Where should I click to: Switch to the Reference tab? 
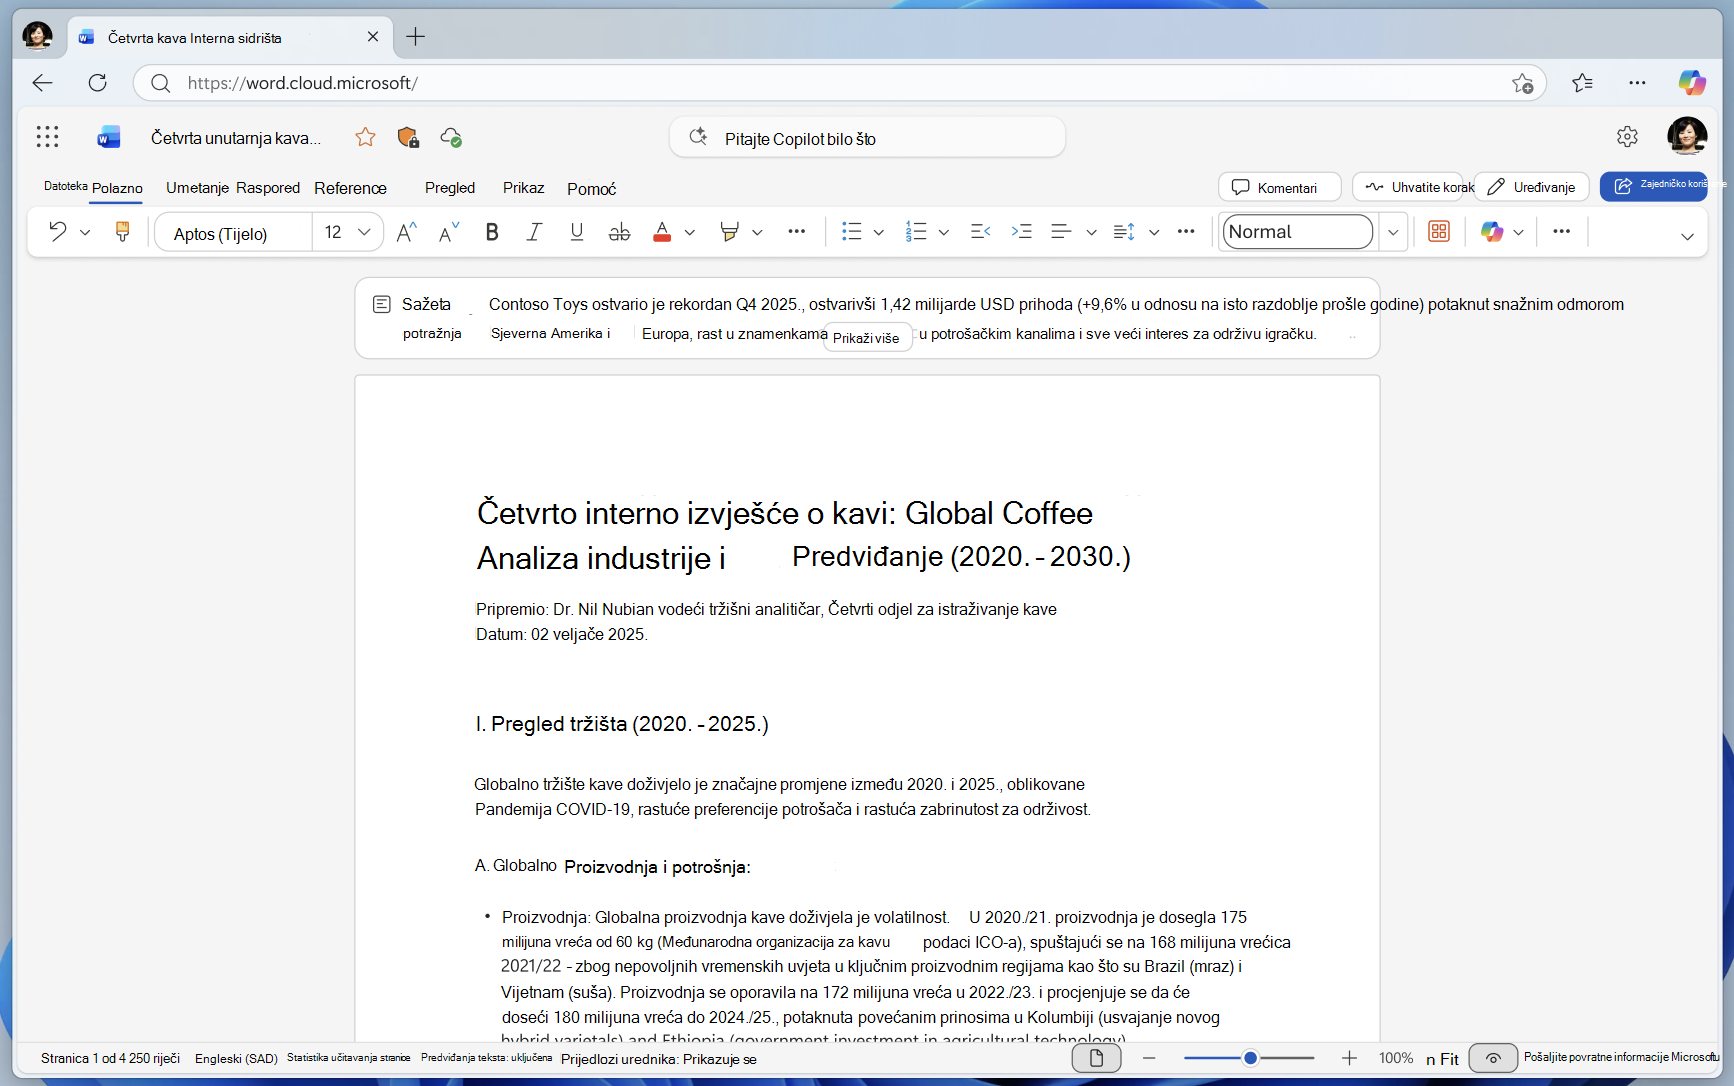pyautogui.click(x=350, y=188)
